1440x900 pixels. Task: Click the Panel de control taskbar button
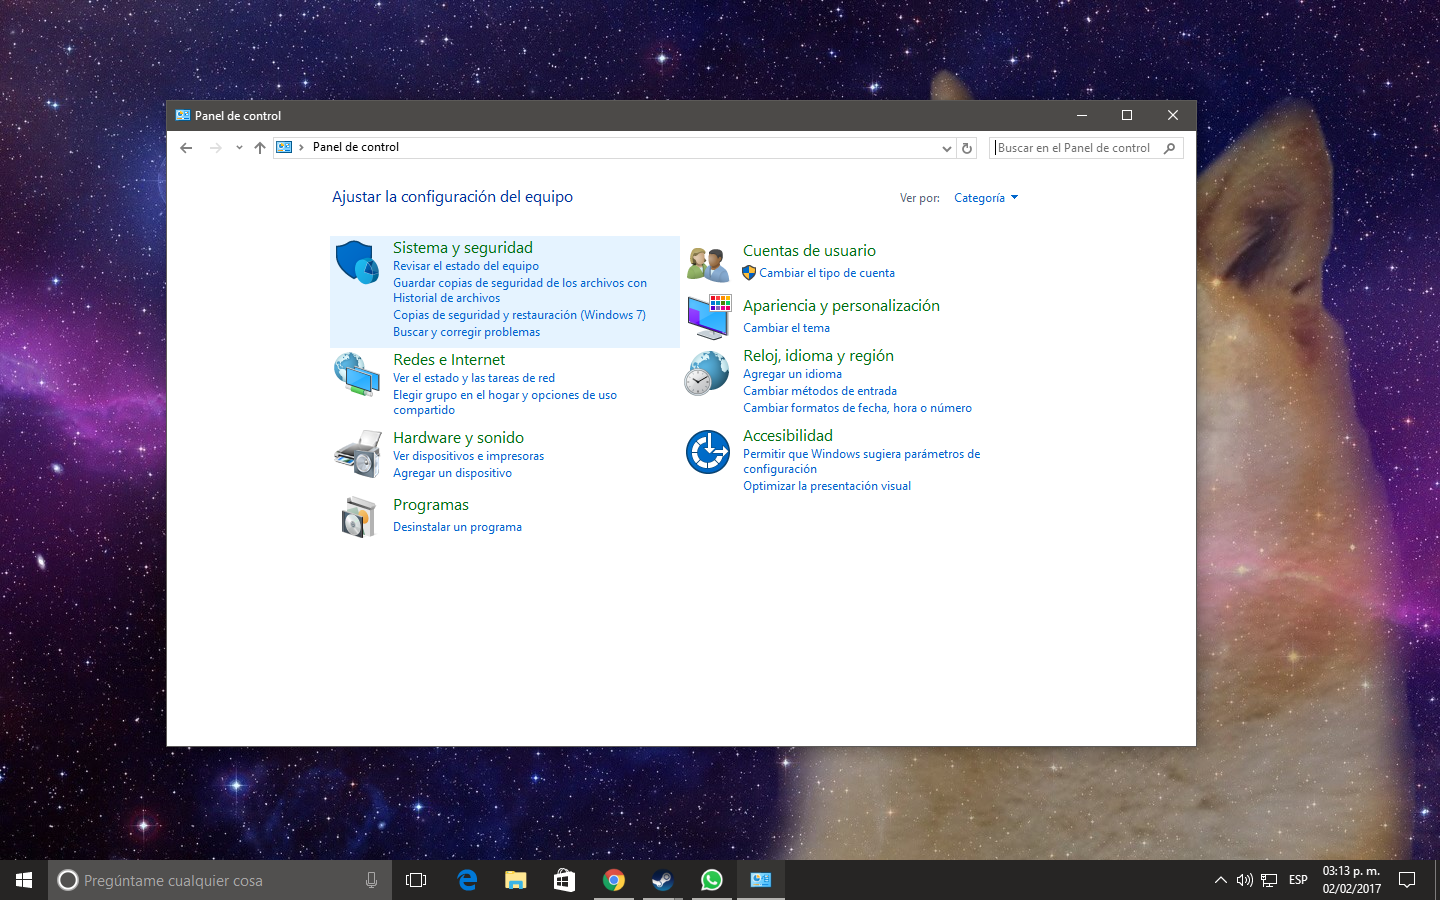[x=760, y=880]
